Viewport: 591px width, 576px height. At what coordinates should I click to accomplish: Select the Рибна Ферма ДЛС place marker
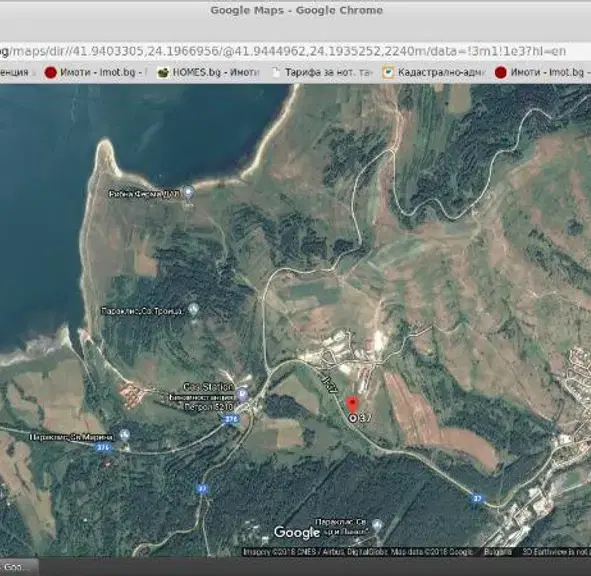coord(188,193)
